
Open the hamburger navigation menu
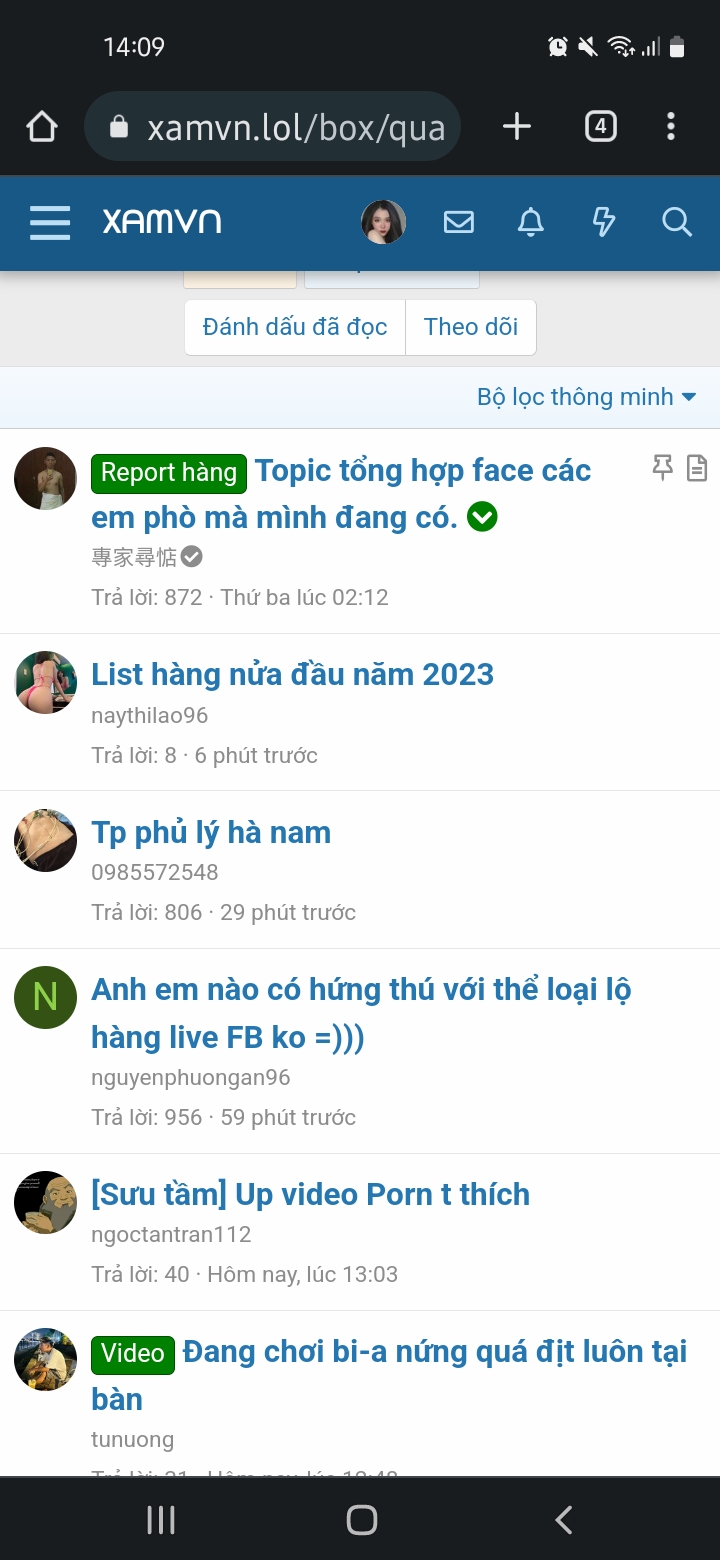(x=50, y=223)
